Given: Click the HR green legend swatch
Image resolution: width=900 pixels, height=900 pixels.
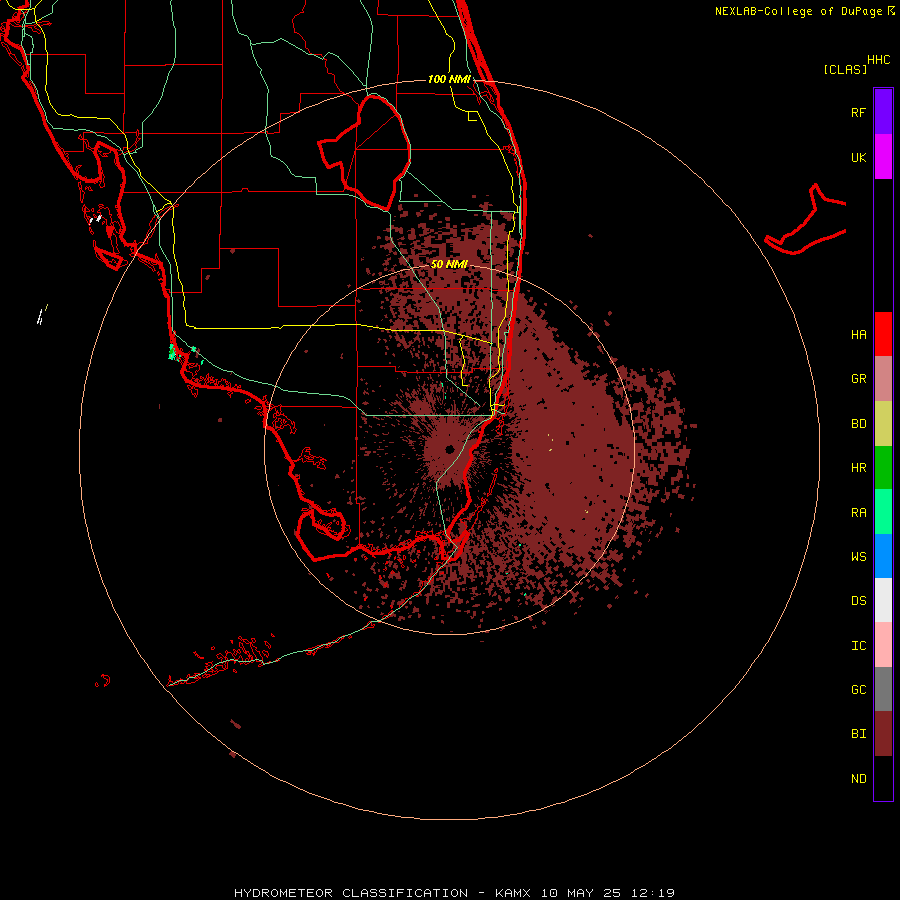Looking at the screenshot, I should [x=883, y=468].
